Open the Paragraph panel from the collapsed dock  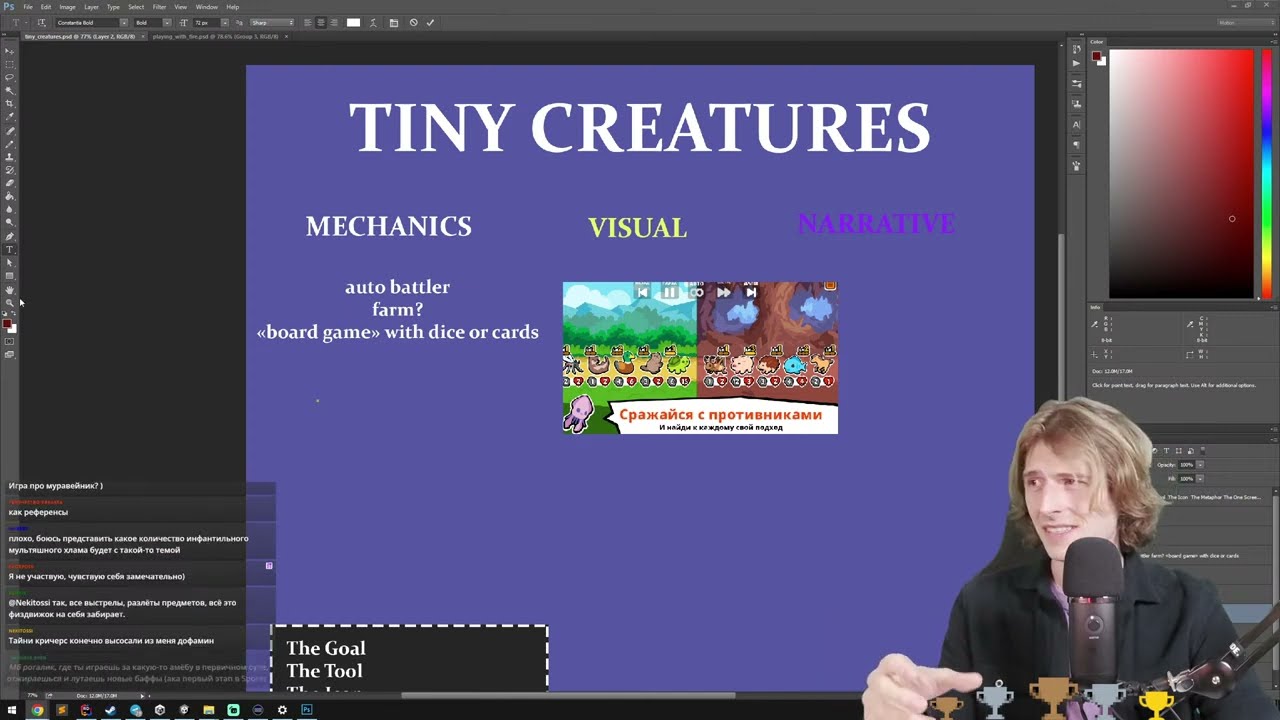1076,145
